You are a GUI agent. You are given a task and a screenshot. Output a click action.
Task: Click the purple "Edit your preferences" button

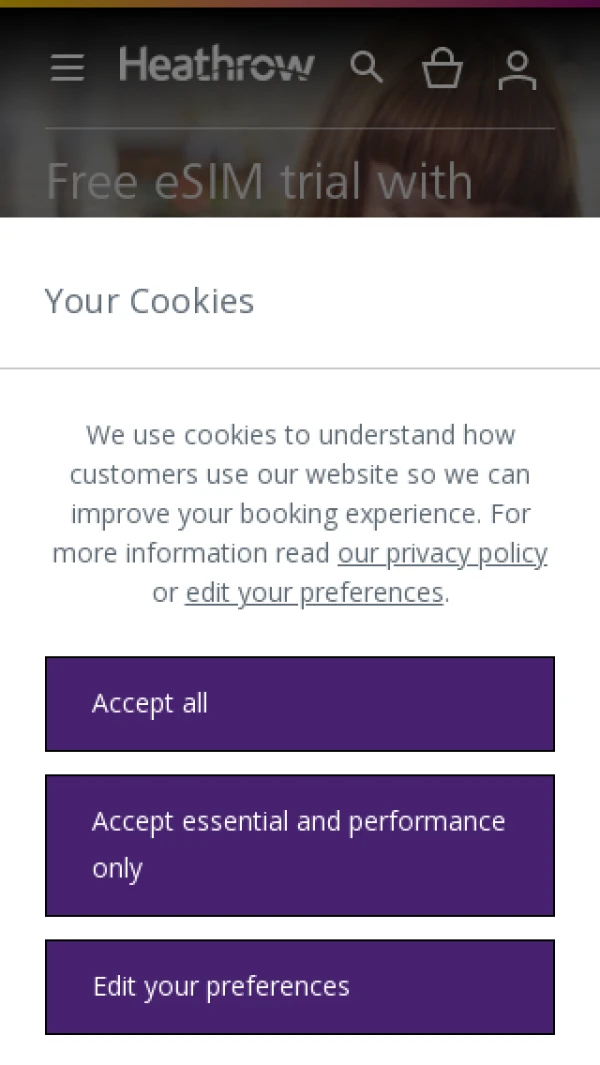point(300,986)
